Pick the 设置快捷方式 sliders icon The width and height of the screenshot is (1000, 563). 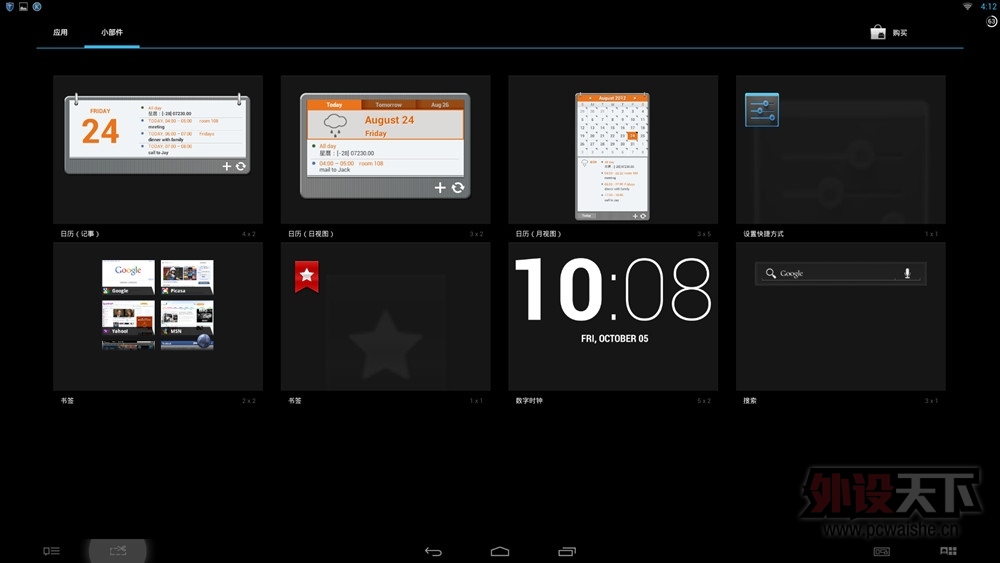(762, 110)
